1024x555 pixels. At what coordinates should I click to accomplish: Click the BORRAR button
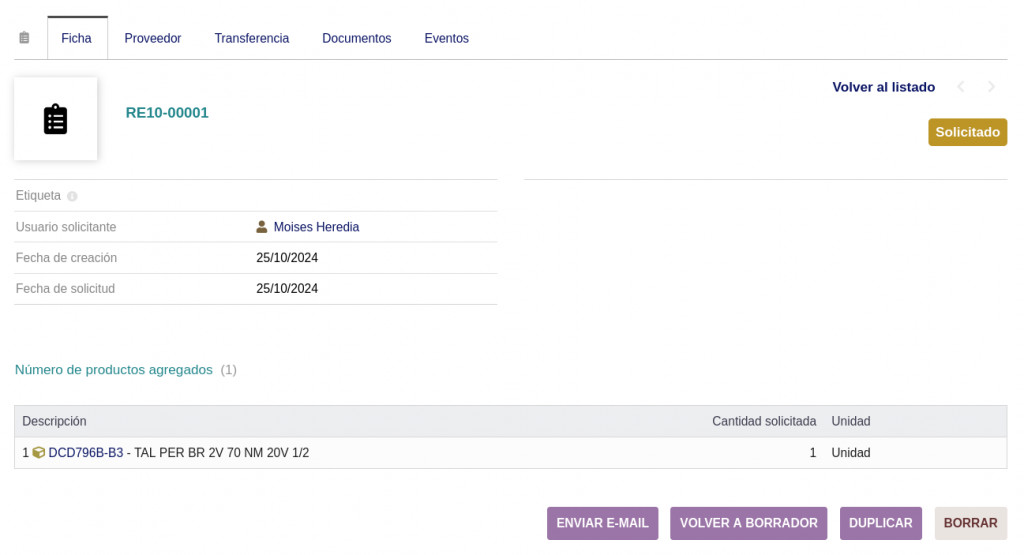(970, 523)
